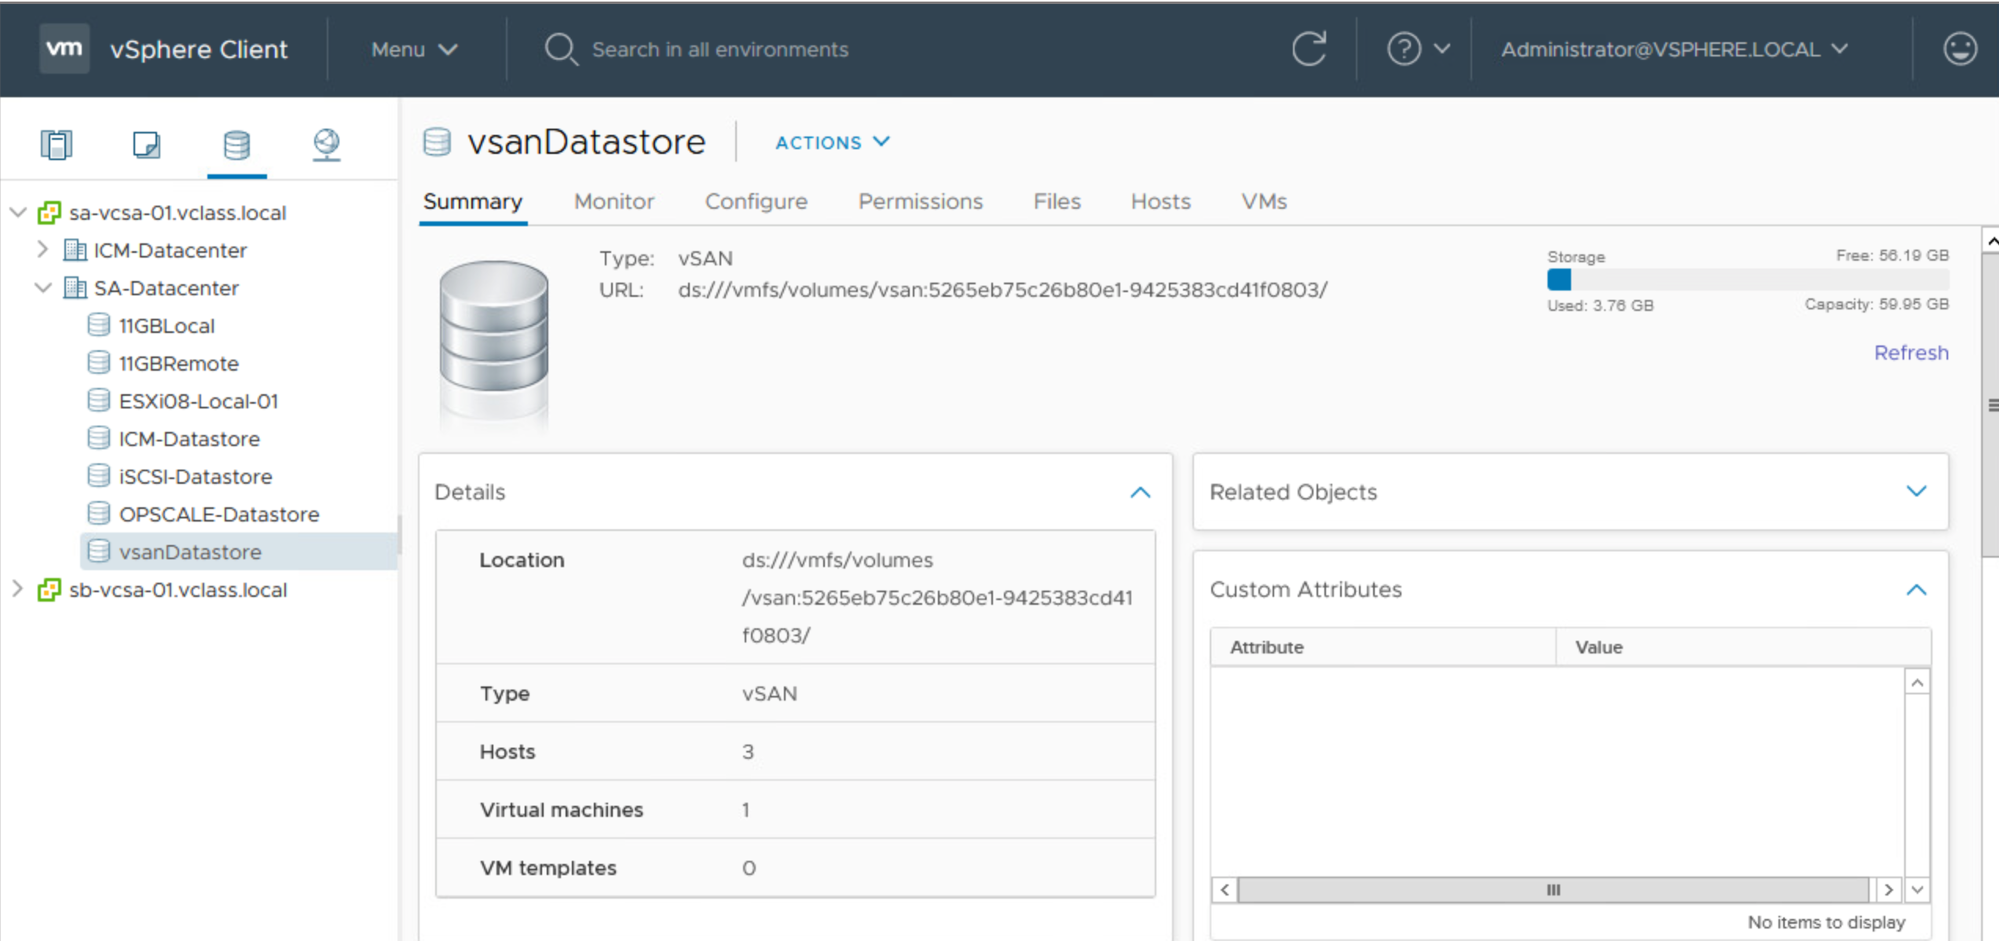
Task: Open the help question mark icon
Action: [x=1403, y=49]
